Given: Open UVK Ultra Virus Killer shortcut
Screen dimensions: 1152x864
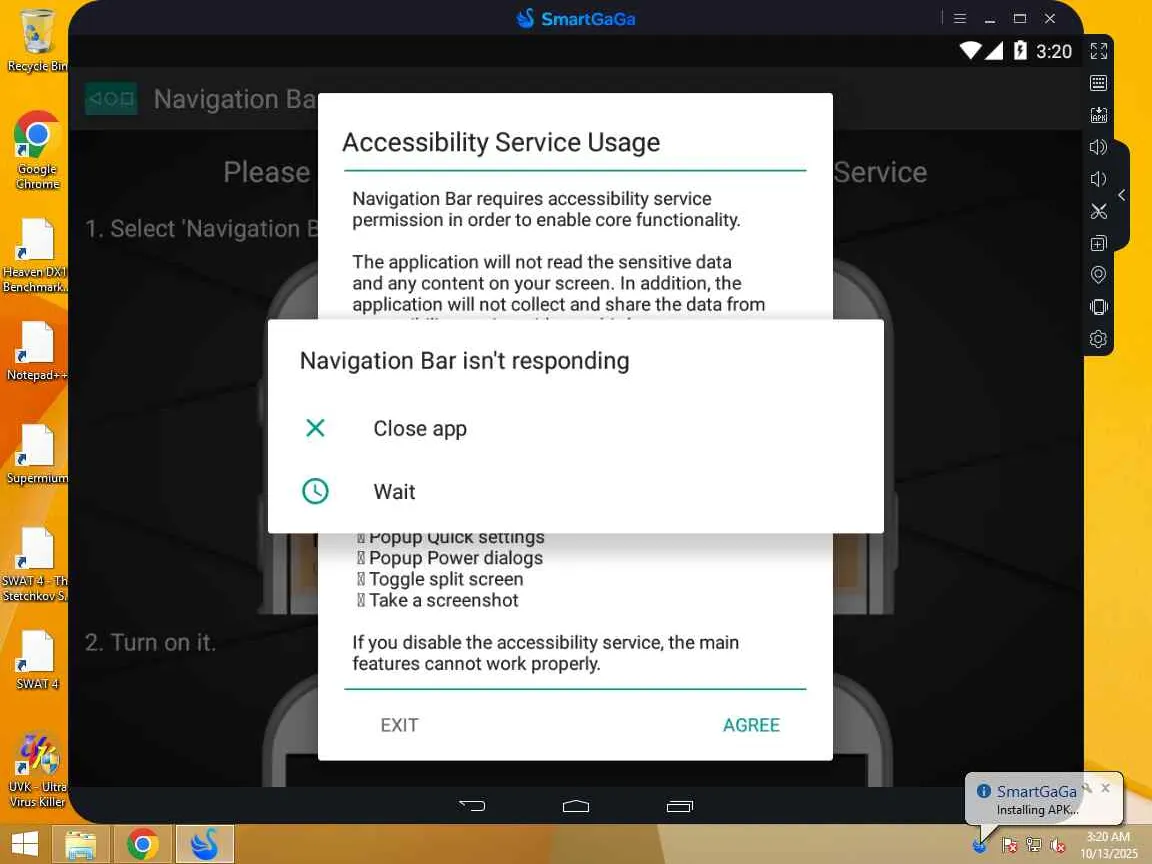Looking at the screenshot, I should point(36,770).
